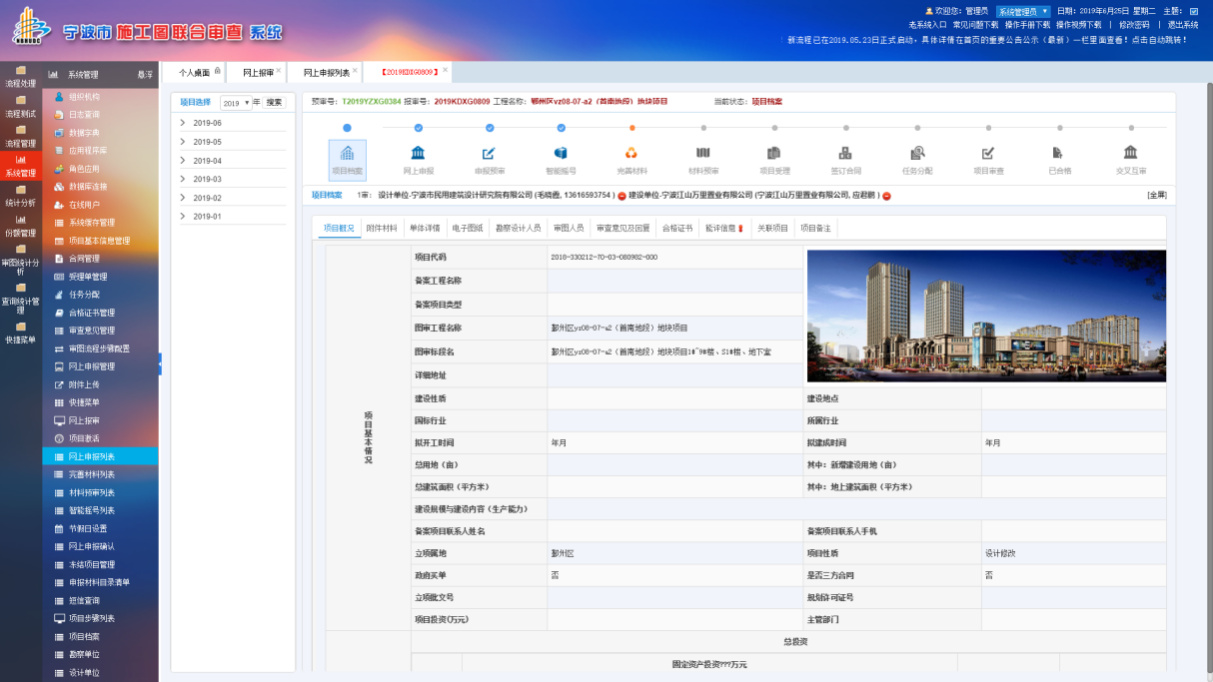
Task: Open 系统管理 in the left icon bar
Action: pyautogui.click(x=20, y=165)
